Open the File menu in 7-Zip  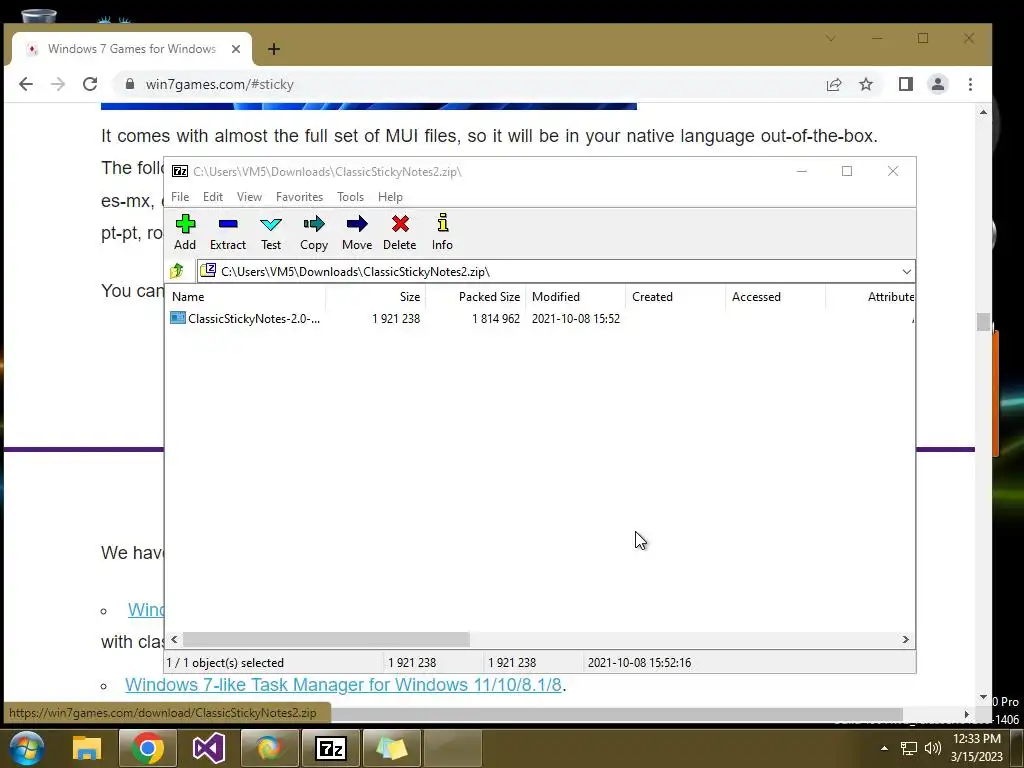click(x=180, y=197)
